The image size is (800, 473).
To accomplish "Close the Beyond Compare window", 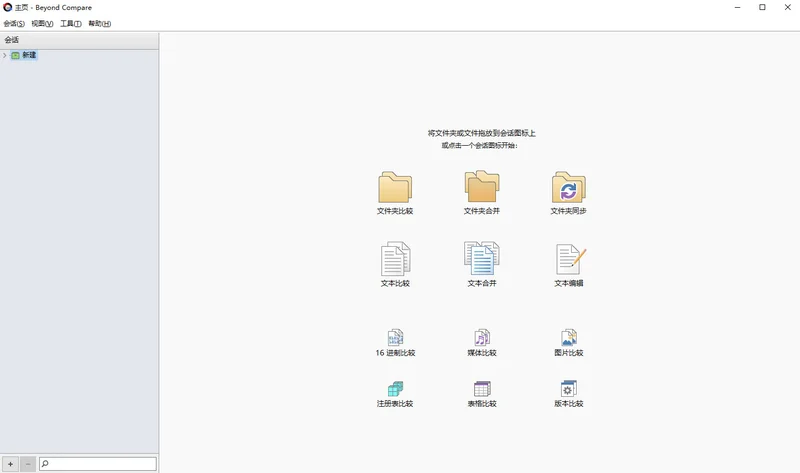I will click(787, 7).
